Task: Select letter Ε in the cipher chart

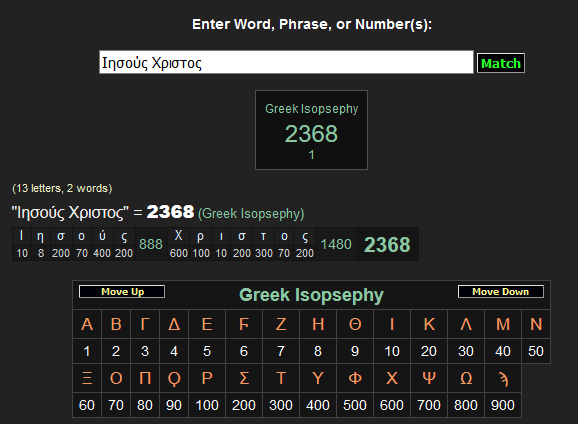Action: coord(207,324)
